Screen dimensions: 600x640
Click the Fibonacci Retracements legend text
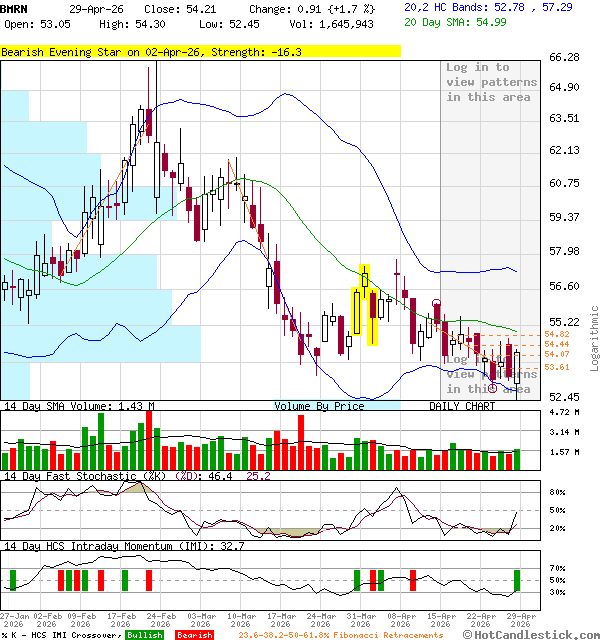click(342, 635)
